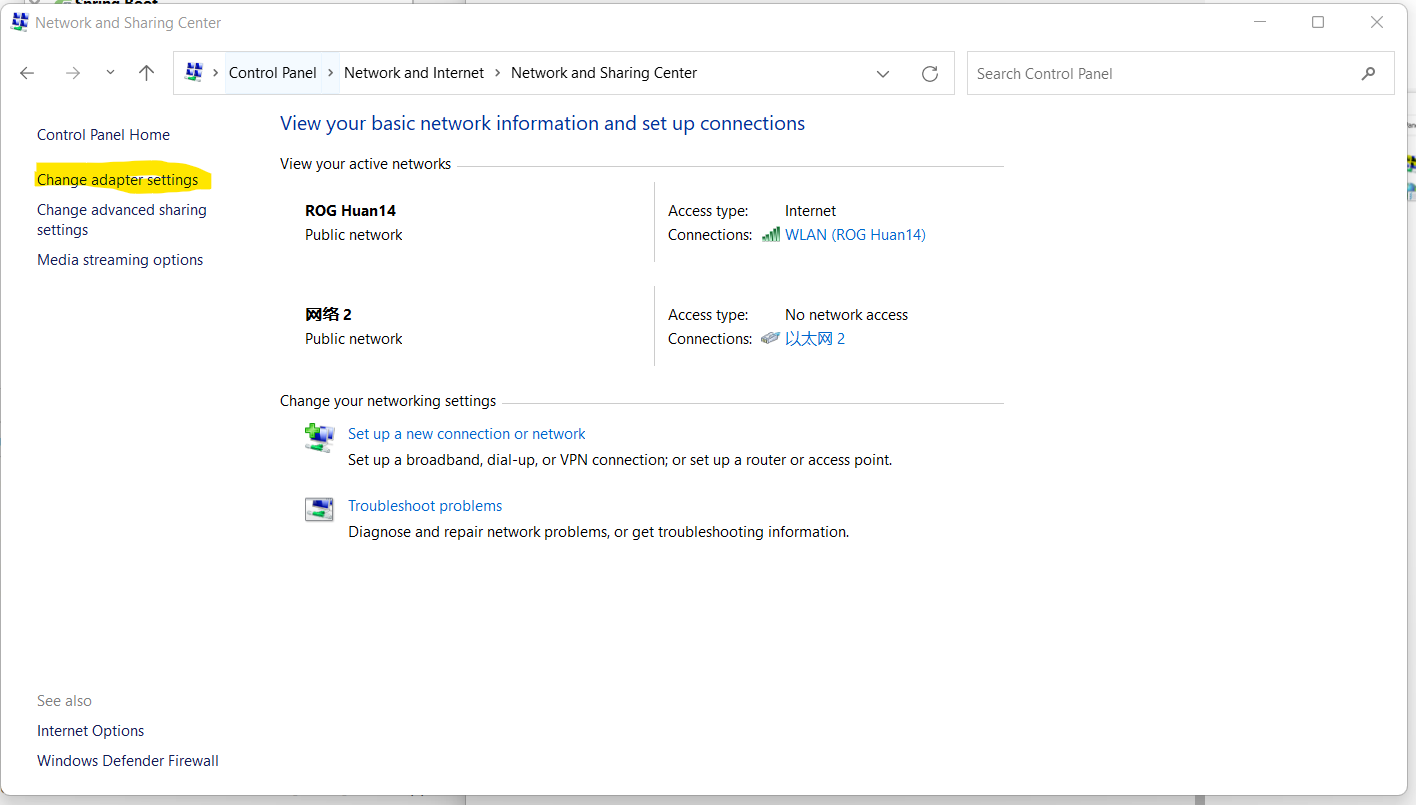Minimize the Network and Sharing Center window
The height and width of the screenshot is (805, 1416).
click(x=1259, y=22)
